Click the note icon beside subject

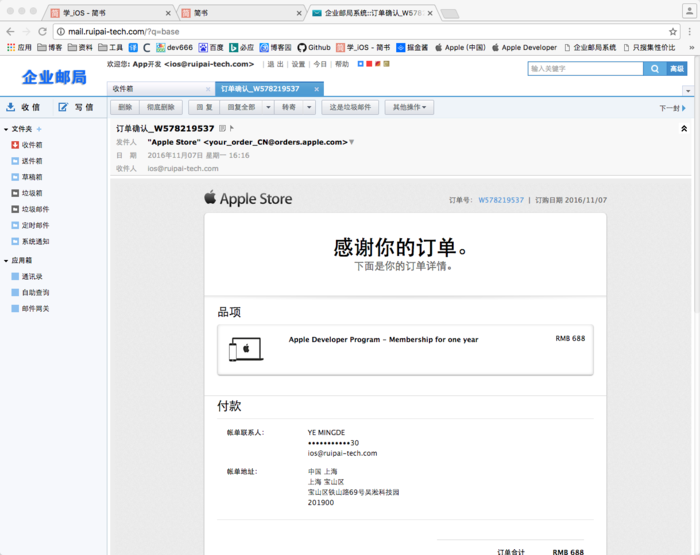pyautogui.click(x=222, y=129)
